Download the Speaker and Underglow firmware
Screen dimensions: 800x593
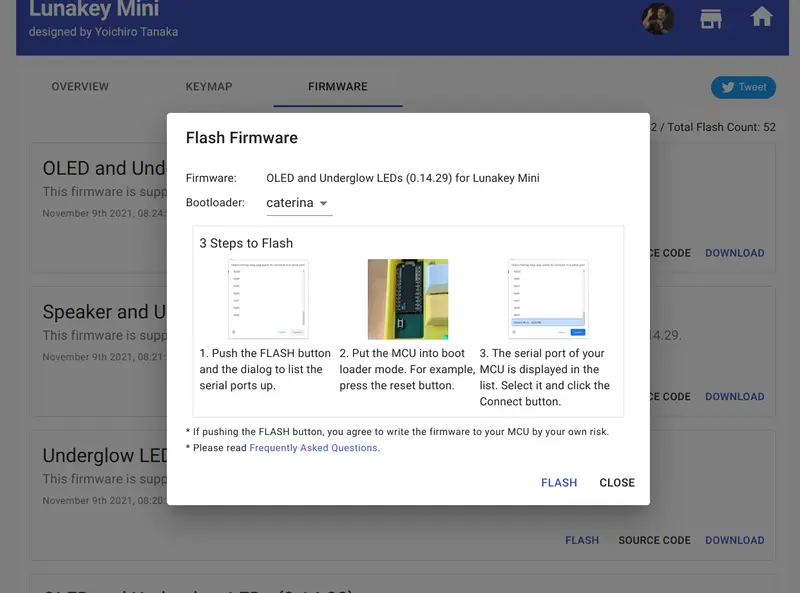coord(734,397)
